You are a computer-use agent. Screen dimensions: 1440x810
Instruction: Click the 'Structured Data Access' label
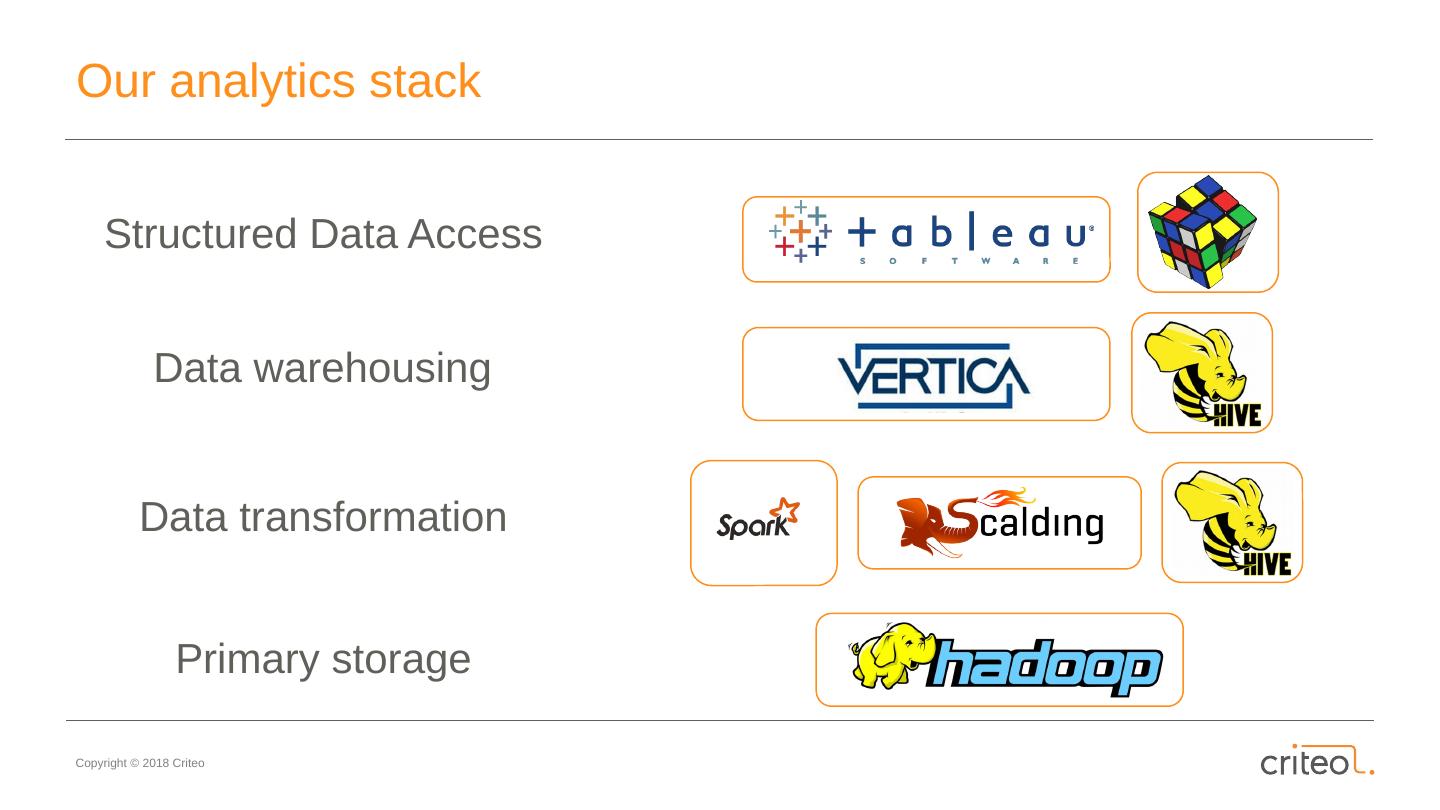click(x=323, y=234)
